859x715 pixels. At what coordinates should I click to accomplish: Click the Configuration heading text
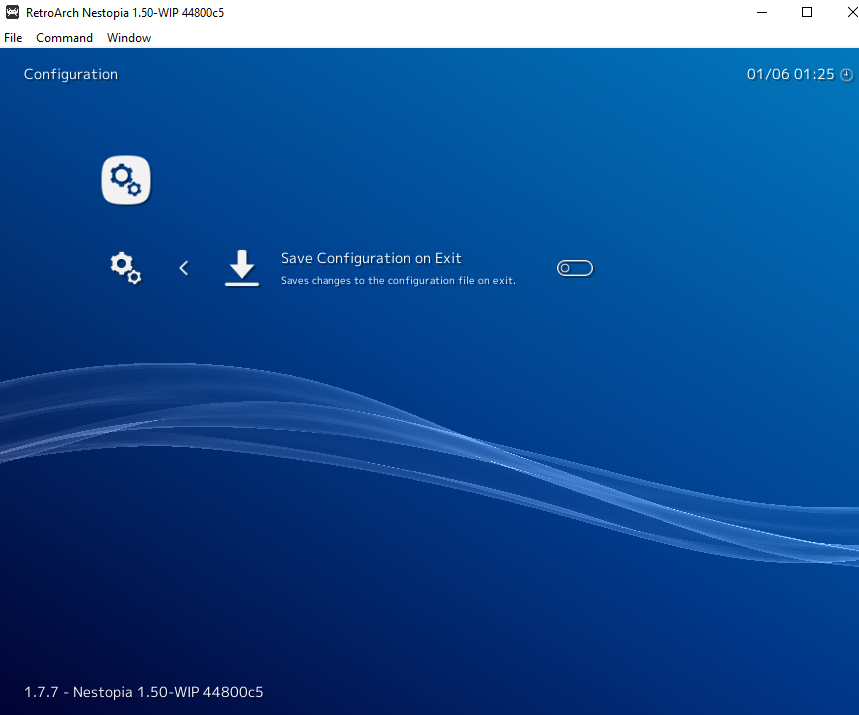(x=71, y=75)
